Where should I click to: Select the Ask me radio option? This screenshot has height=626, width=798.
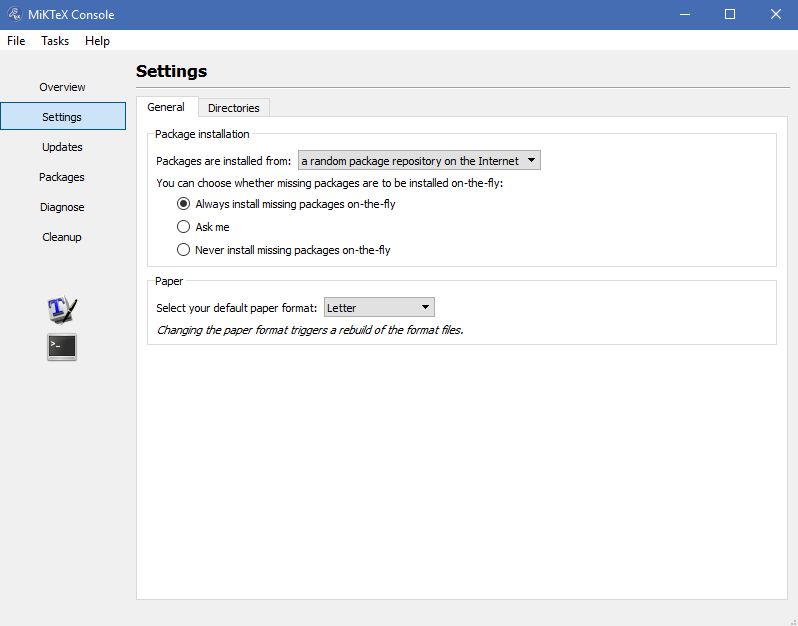pos(203,227)
